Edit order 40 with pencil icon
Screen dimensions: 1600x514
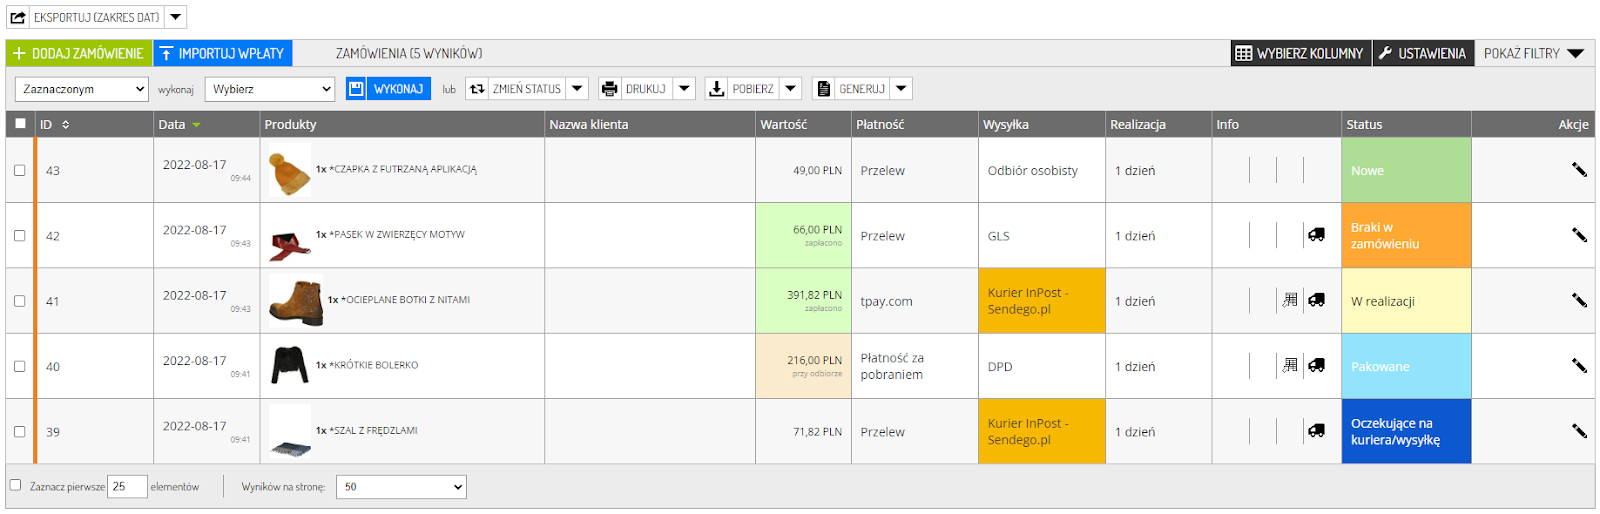pyautogui.click(x=1579, y=366)
